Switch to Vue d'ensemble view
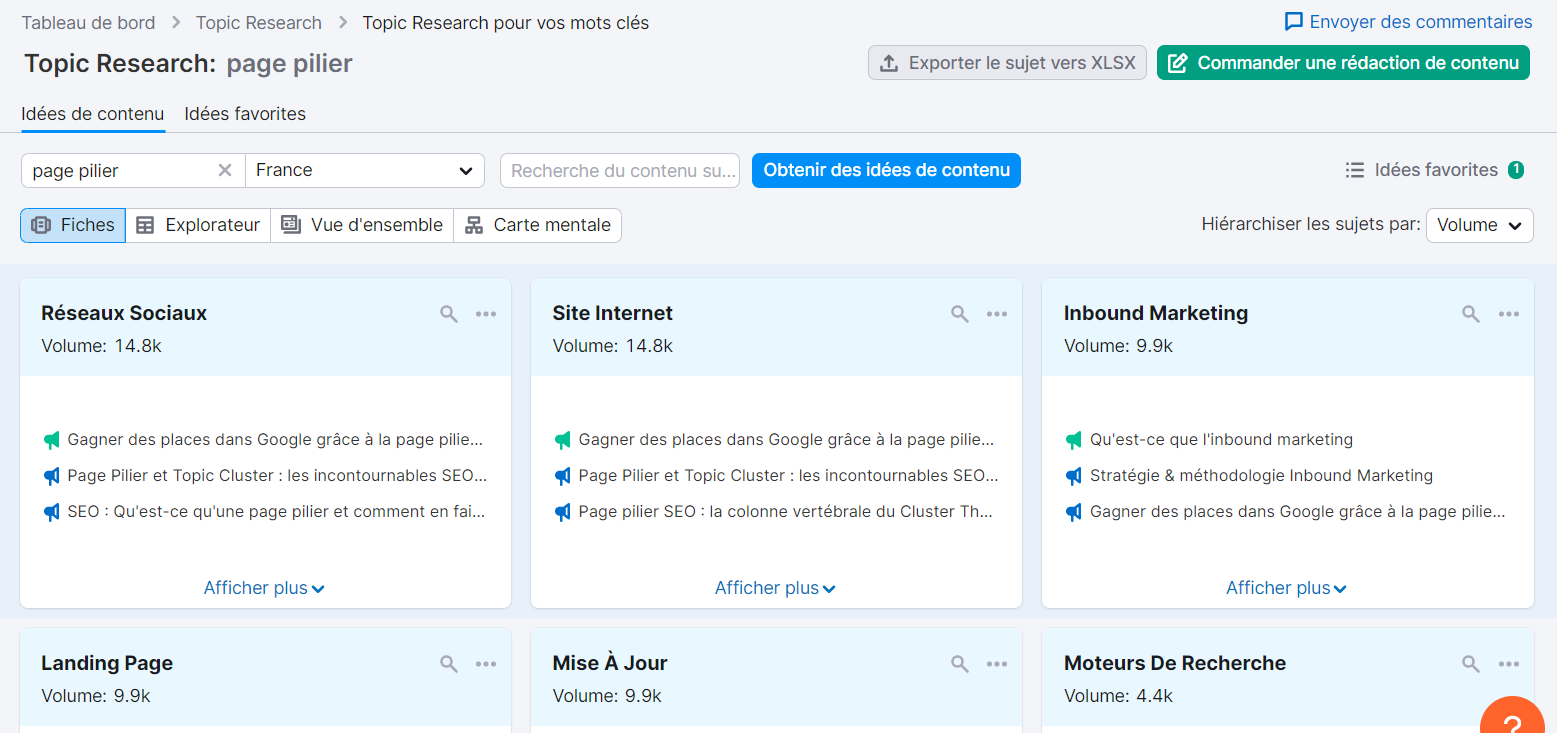This screenshot has height=733, width=1557. (x=362, y=225)
